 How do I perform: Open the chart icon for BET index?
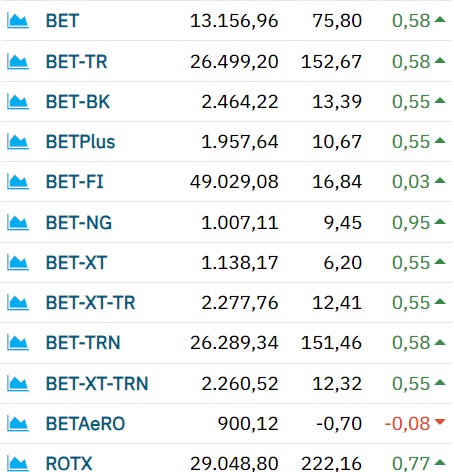[x=18, y=21]
